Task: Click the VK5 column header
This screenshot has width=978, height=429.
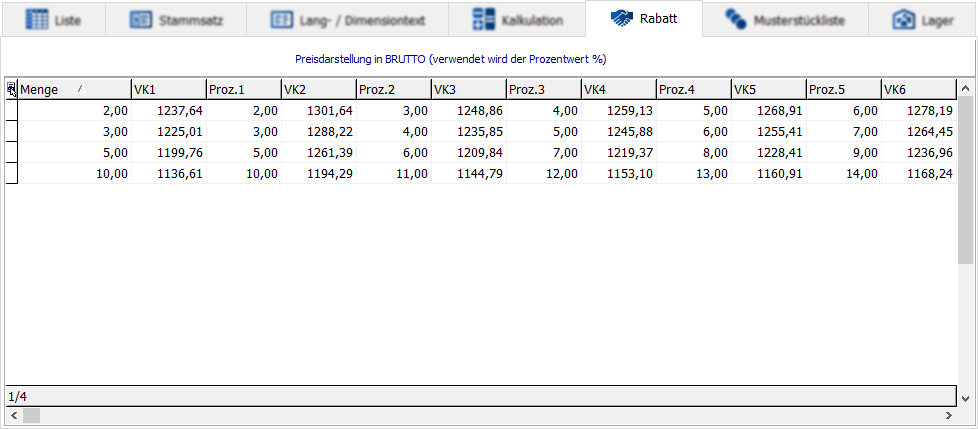Action: (x=768, y=90)
